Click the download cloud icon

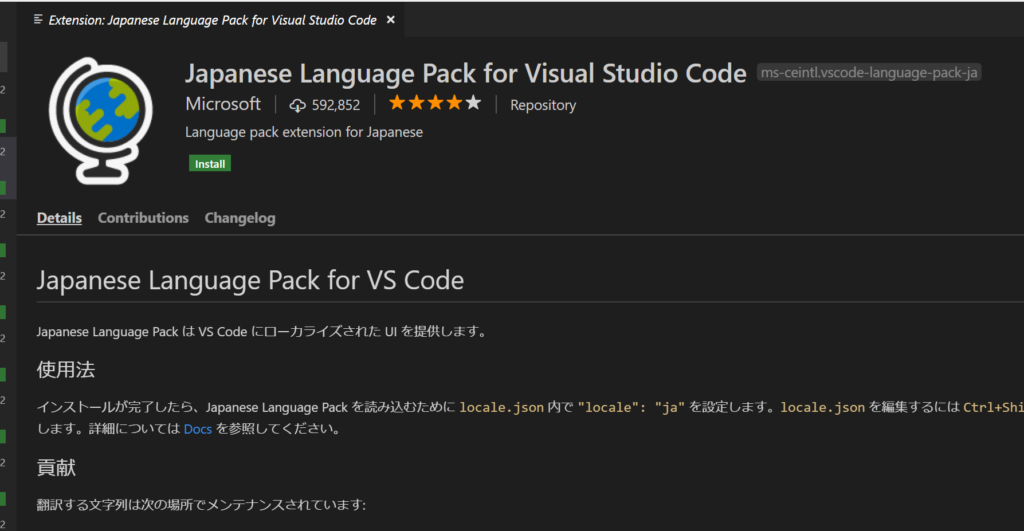pos(298,105)
